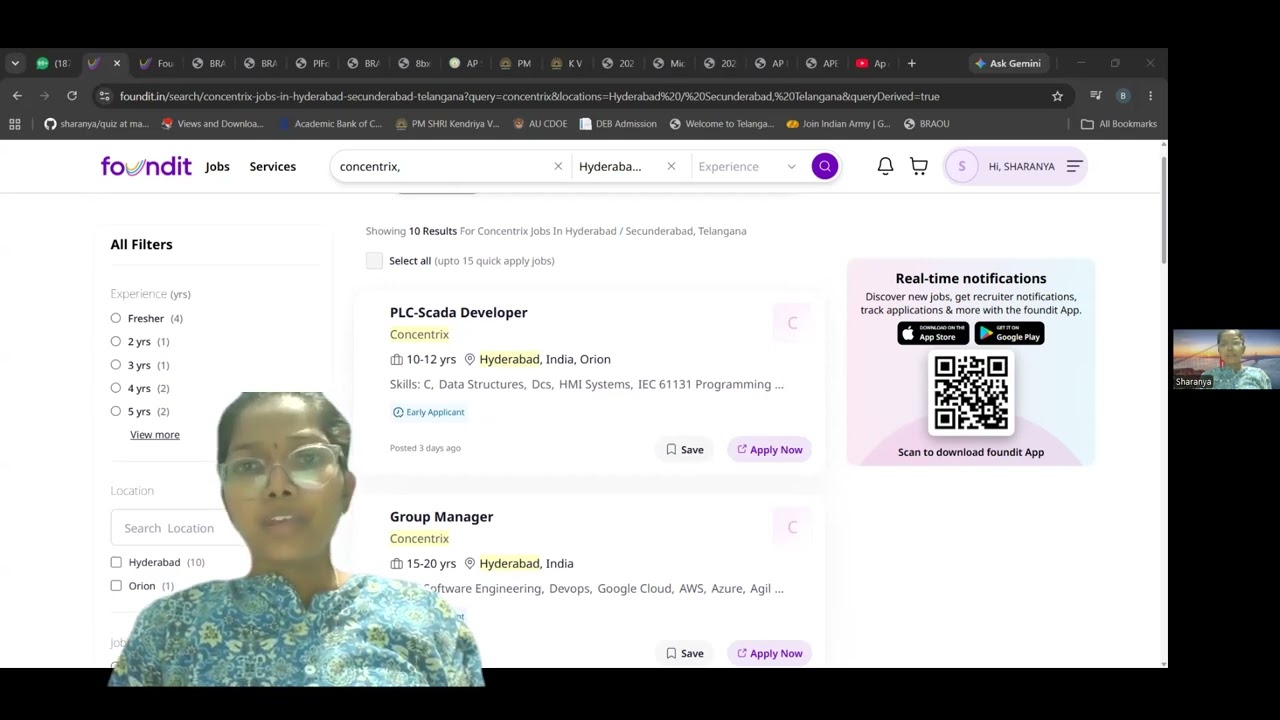
Task: Click Concentrix under PLC-Scada Developer
Action: 419,335
